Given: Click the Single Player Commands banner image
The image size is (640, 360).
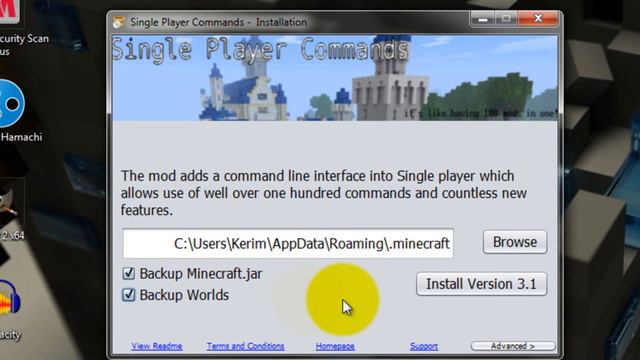Looking at the screenshot, I should (x=335, y=78).
